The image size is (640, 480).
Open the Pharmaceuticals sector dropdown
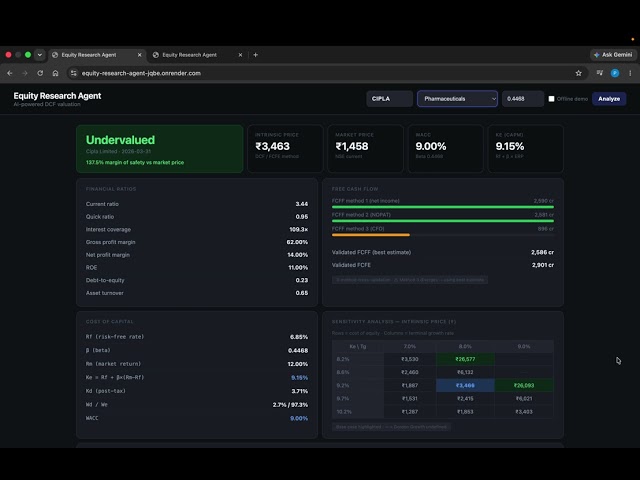point(457,99)
